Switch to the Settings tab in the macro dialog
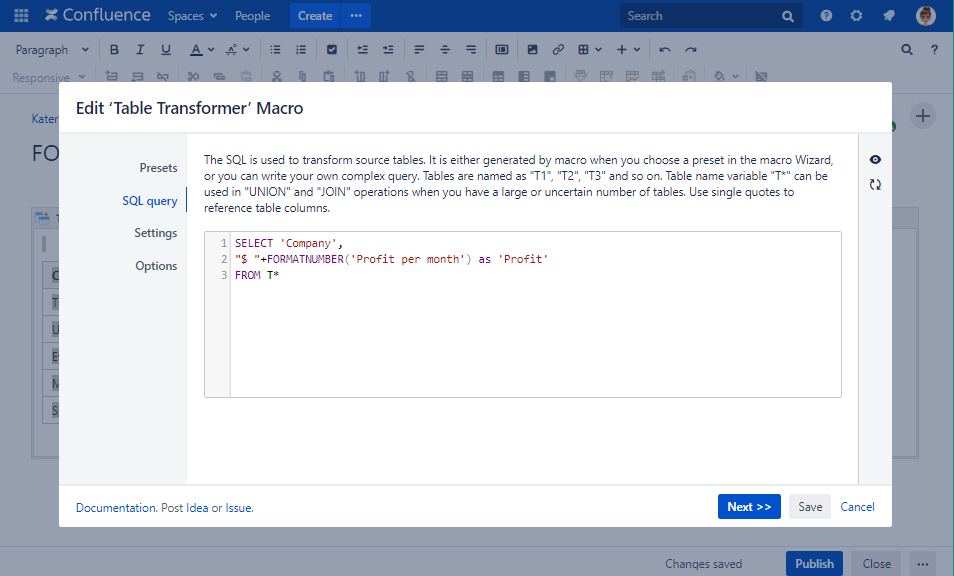This screenshot has width=954, height=576. [156, 232]
